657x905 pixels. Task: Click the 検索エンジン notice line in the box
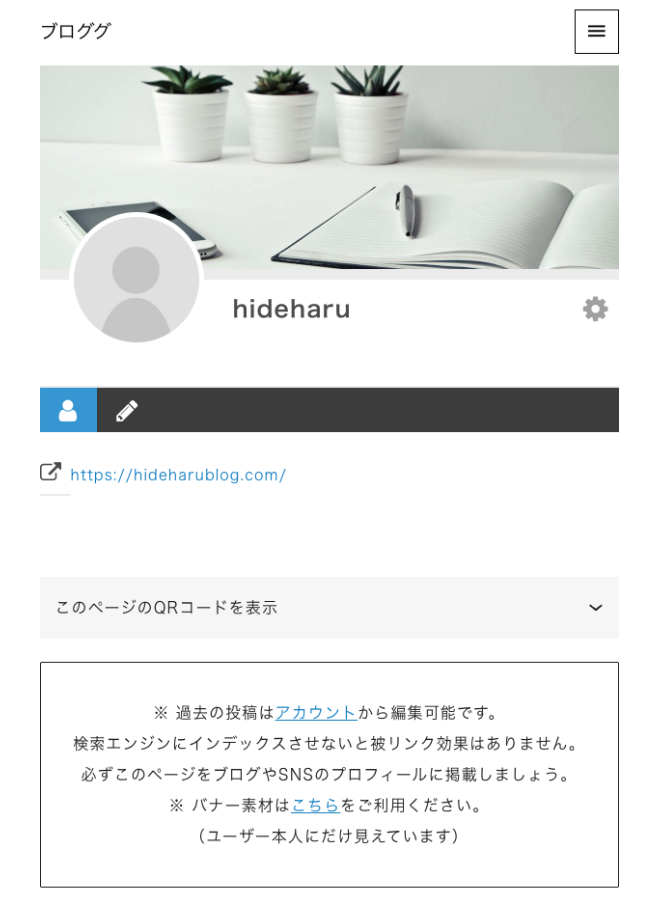point(327,743)
